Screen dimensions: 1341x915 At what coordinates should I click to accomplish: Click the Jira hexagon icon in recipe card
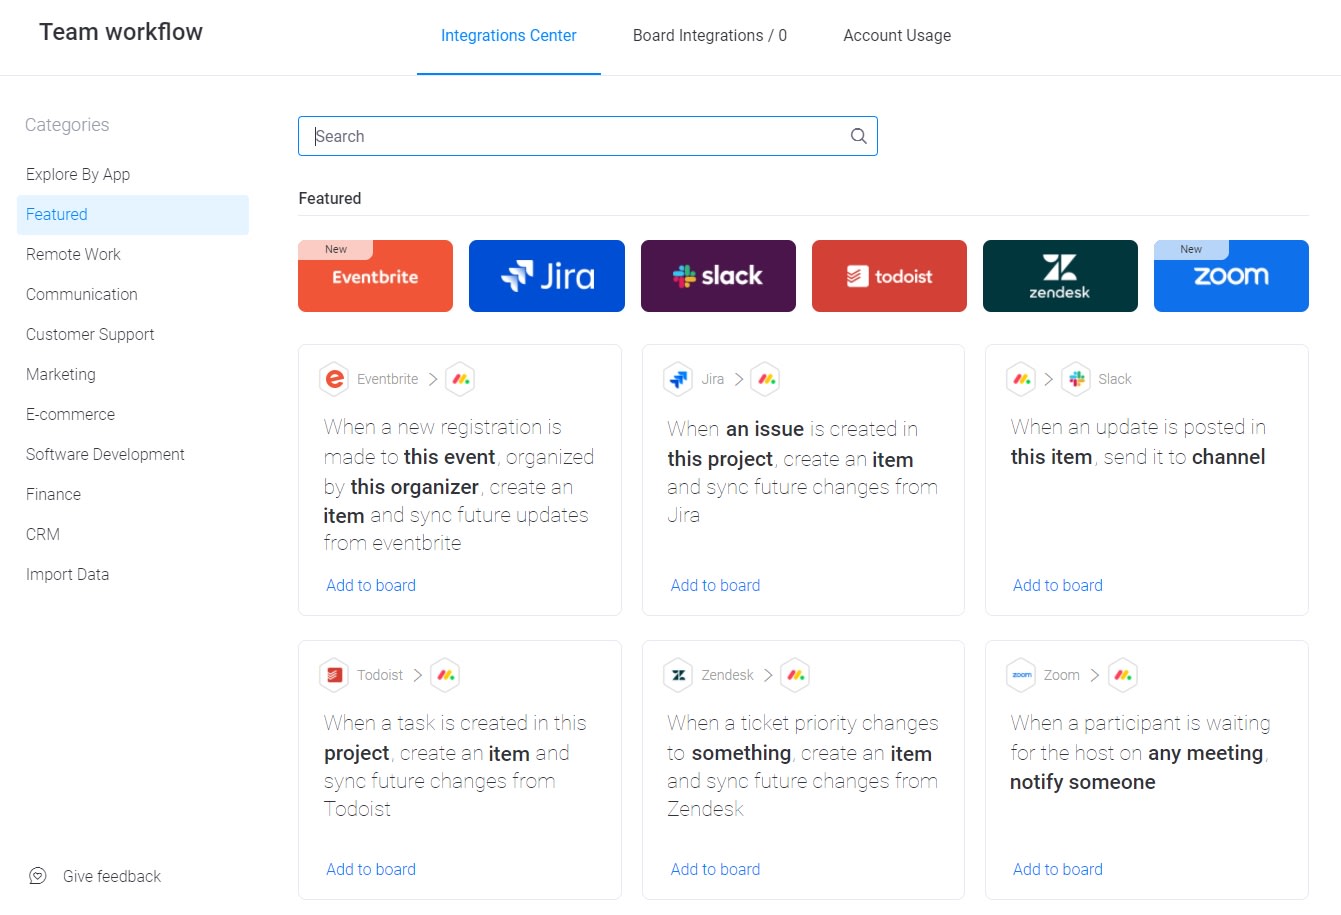tap(678, 379)
